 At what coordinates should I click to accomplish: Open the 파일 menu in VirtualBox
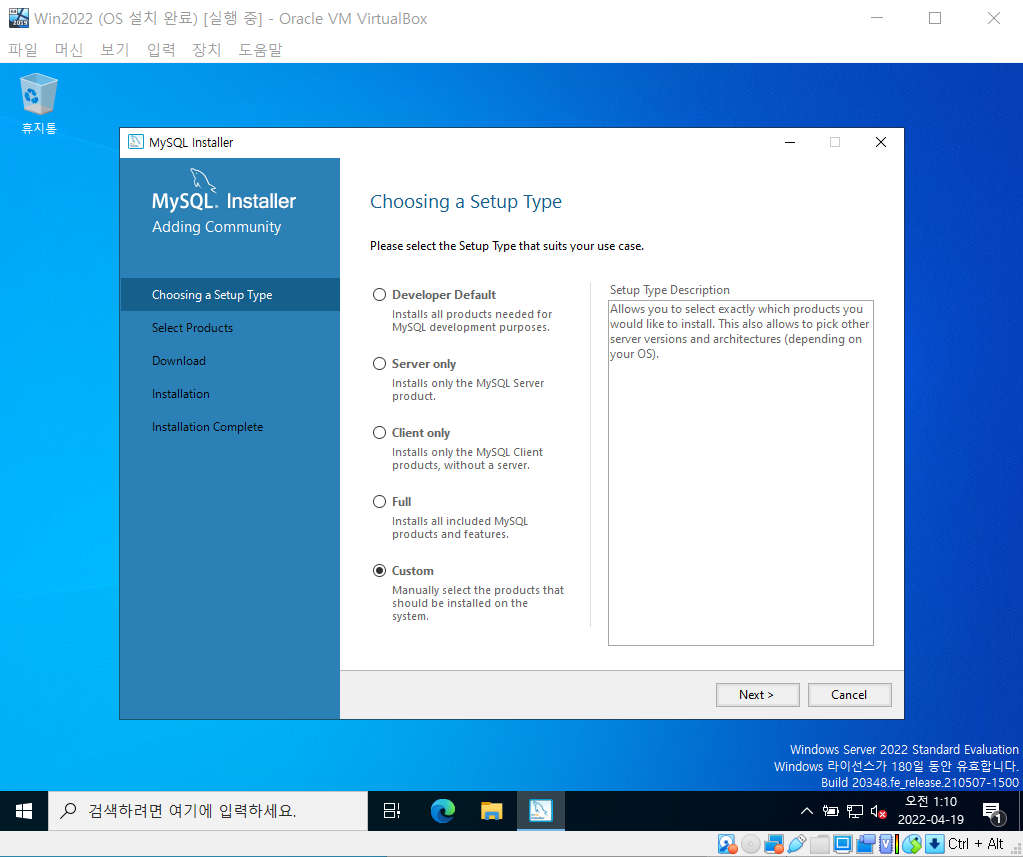click(x=23, y=50)
